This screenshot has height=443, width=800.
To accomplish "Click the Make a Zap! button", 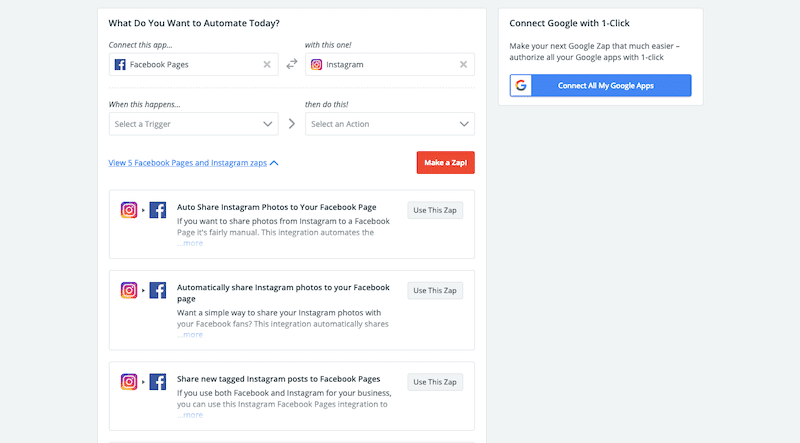I will pyautogui.click(x=445, y=162).
